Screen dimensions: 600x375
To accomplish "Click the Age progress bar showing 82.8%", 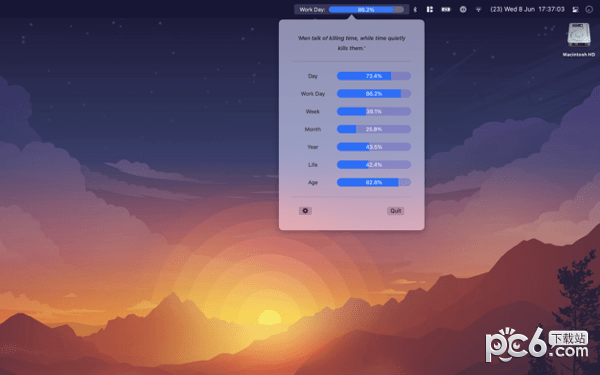I will tap(374, 183).
